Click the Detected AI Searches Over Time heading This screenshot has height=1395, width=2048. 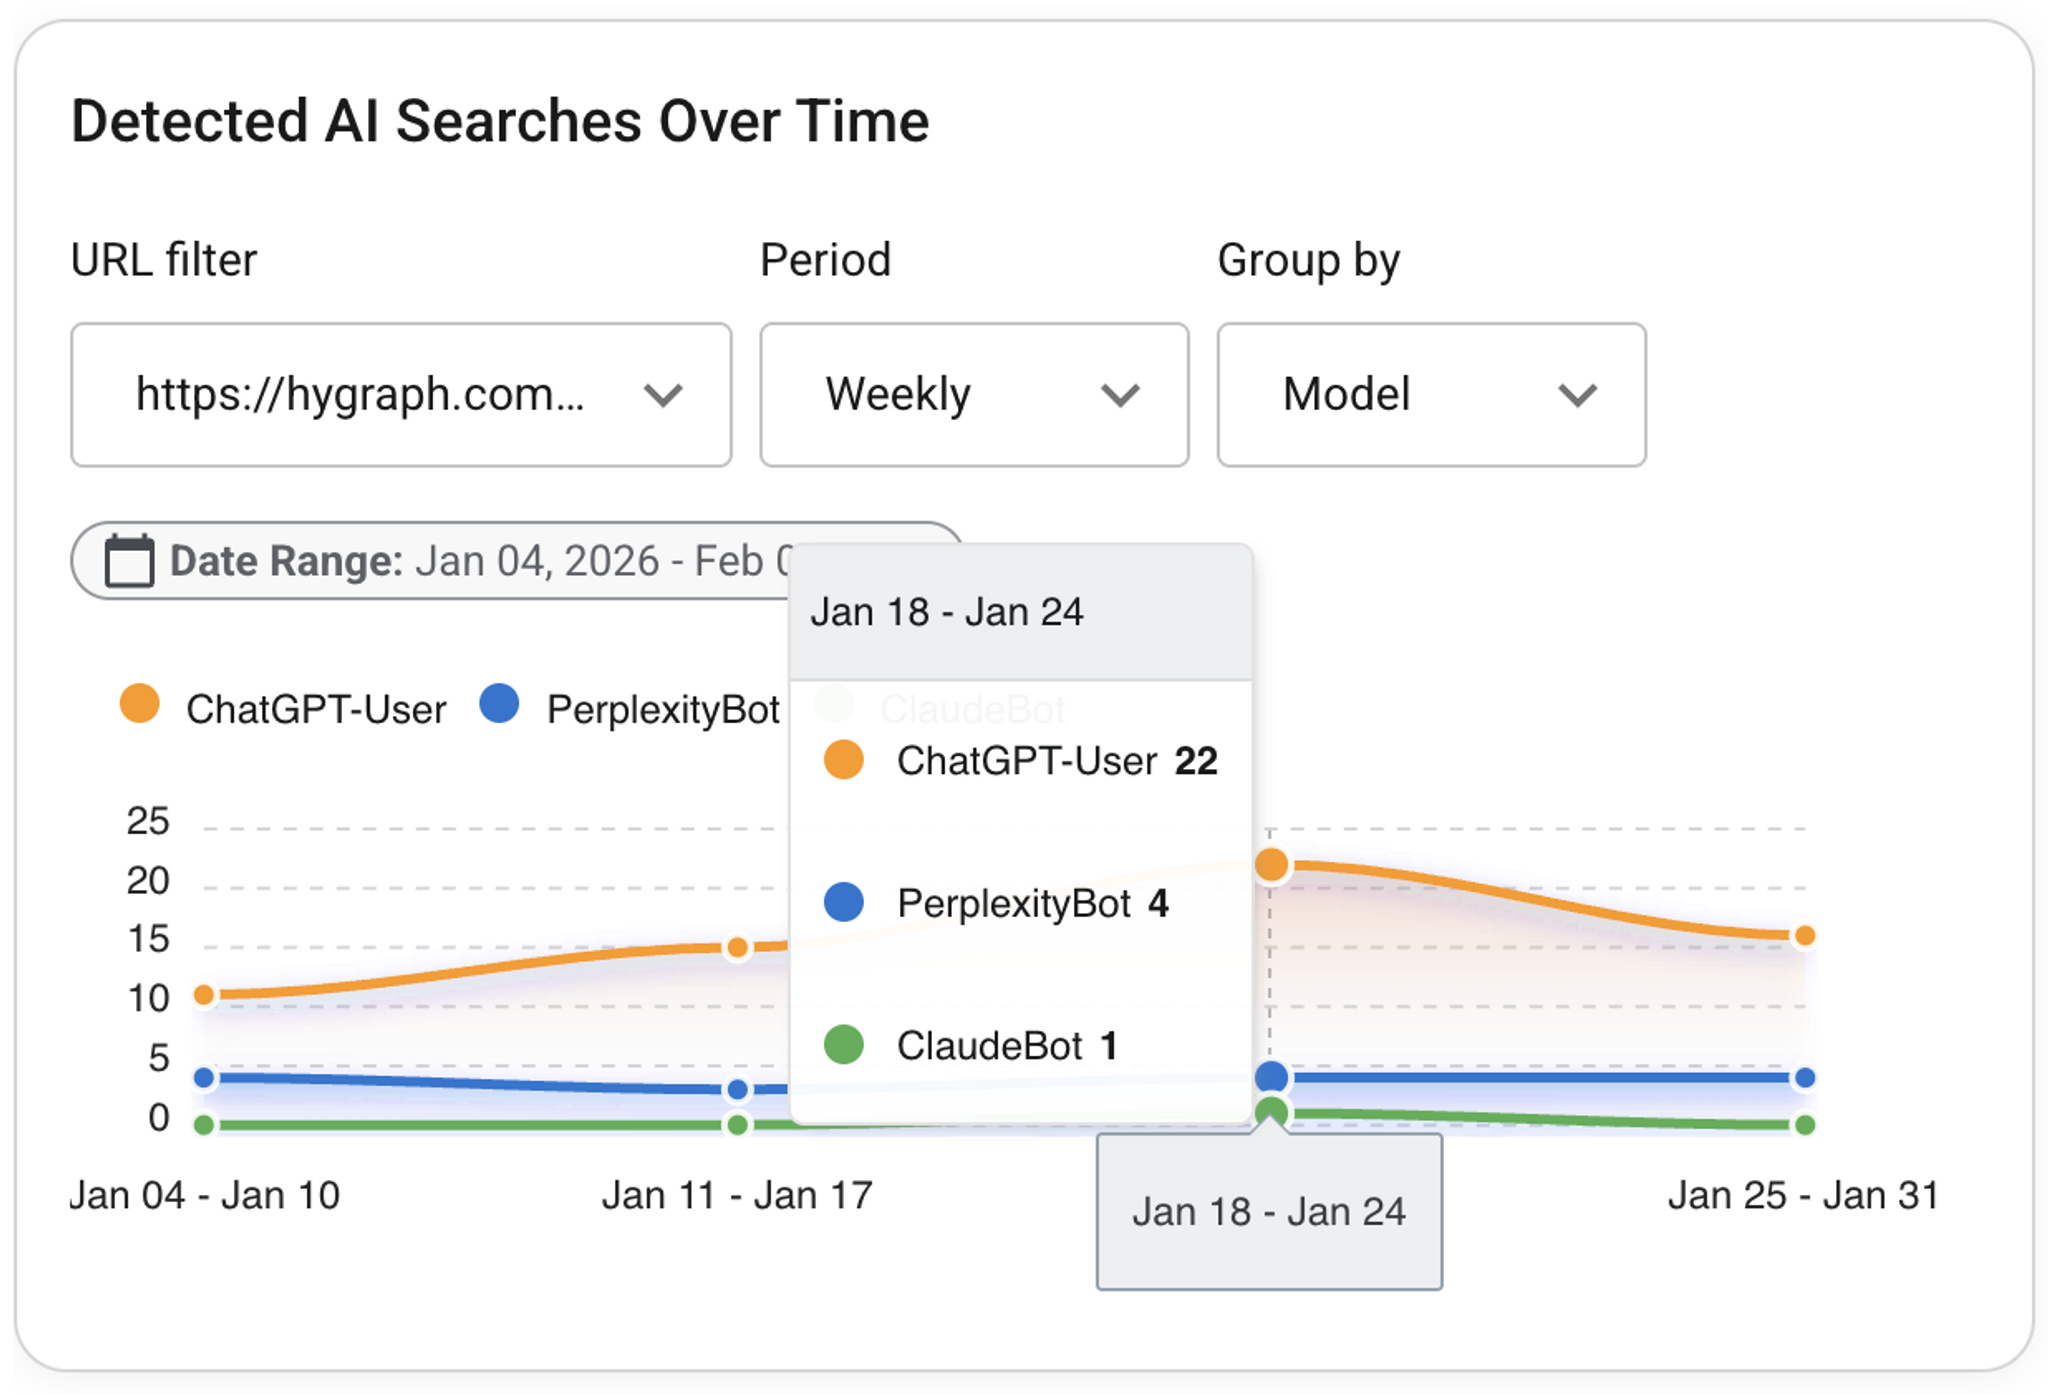[x=500, y=121]
